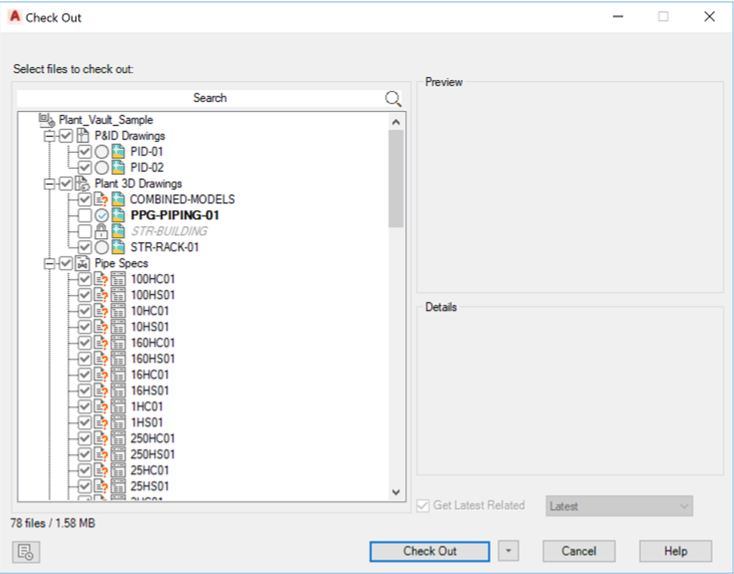Image resolution: width=734 pixels, height=574 pixels.
Task: Uncheck the COMBINED-MODELS checkbox
Action: tap(85, 199)
